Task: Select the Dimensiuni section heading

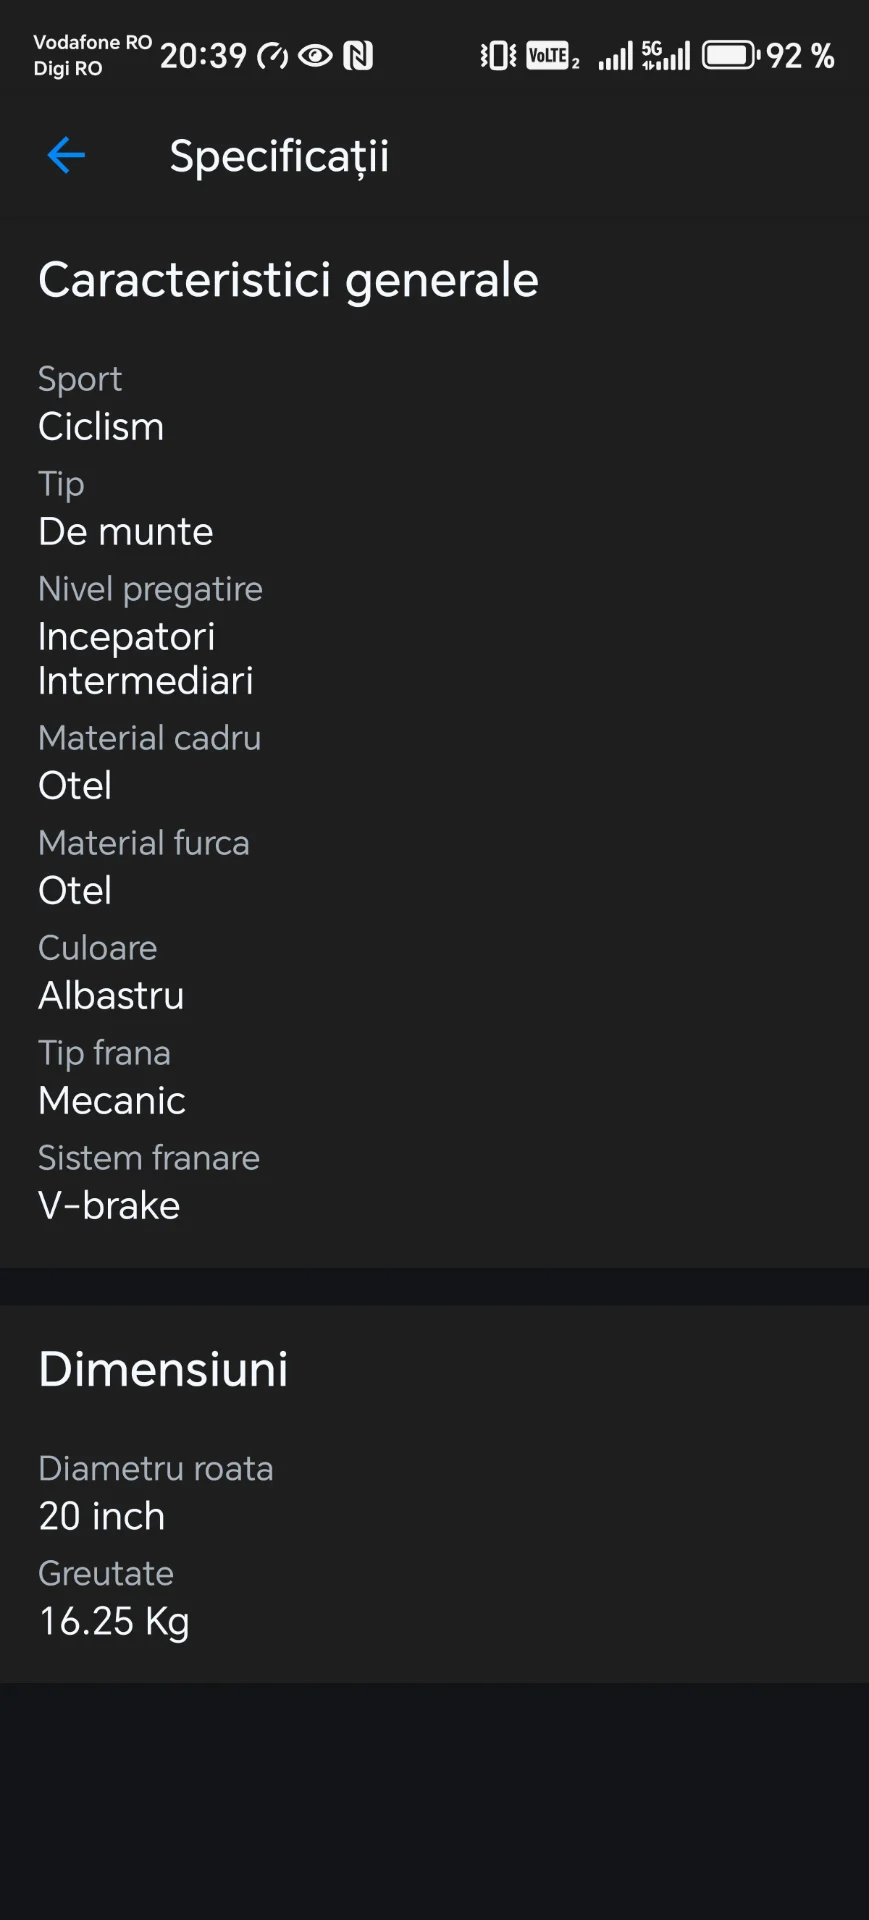Action: tap(163, 1369)
